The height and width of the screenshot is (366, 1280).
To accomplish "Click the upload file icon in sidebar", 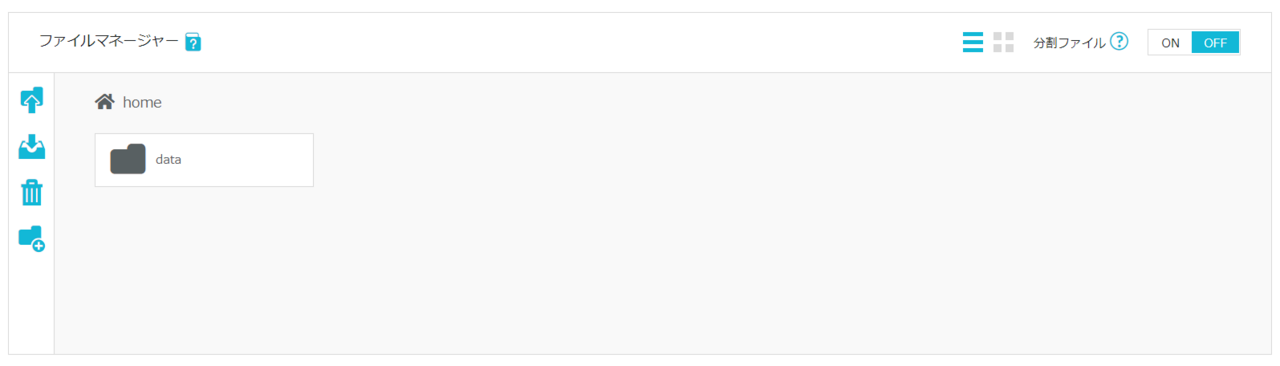I will pos(32,100).
